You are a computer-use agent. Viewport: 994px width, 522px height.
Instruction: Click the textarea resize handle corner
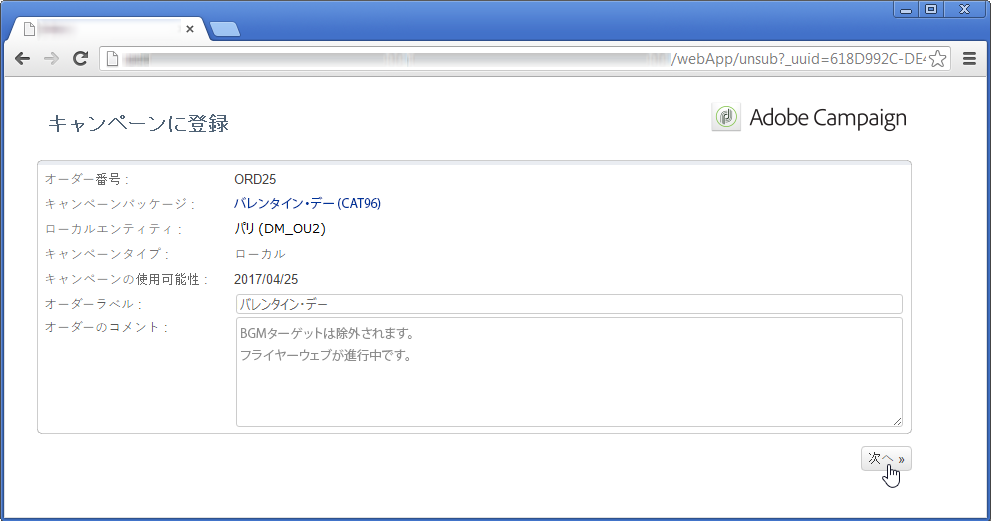897,421
